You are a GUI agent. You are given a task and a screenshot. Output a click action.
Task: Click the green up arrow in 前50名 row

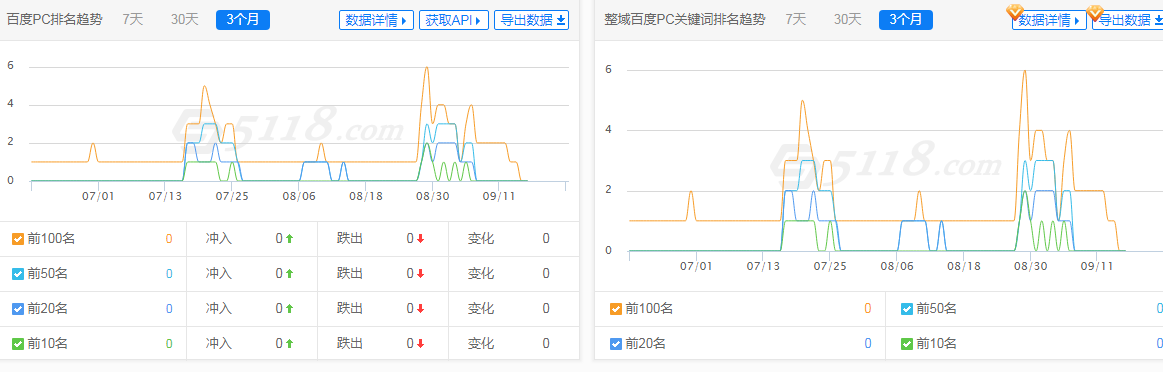click(289, 274)
